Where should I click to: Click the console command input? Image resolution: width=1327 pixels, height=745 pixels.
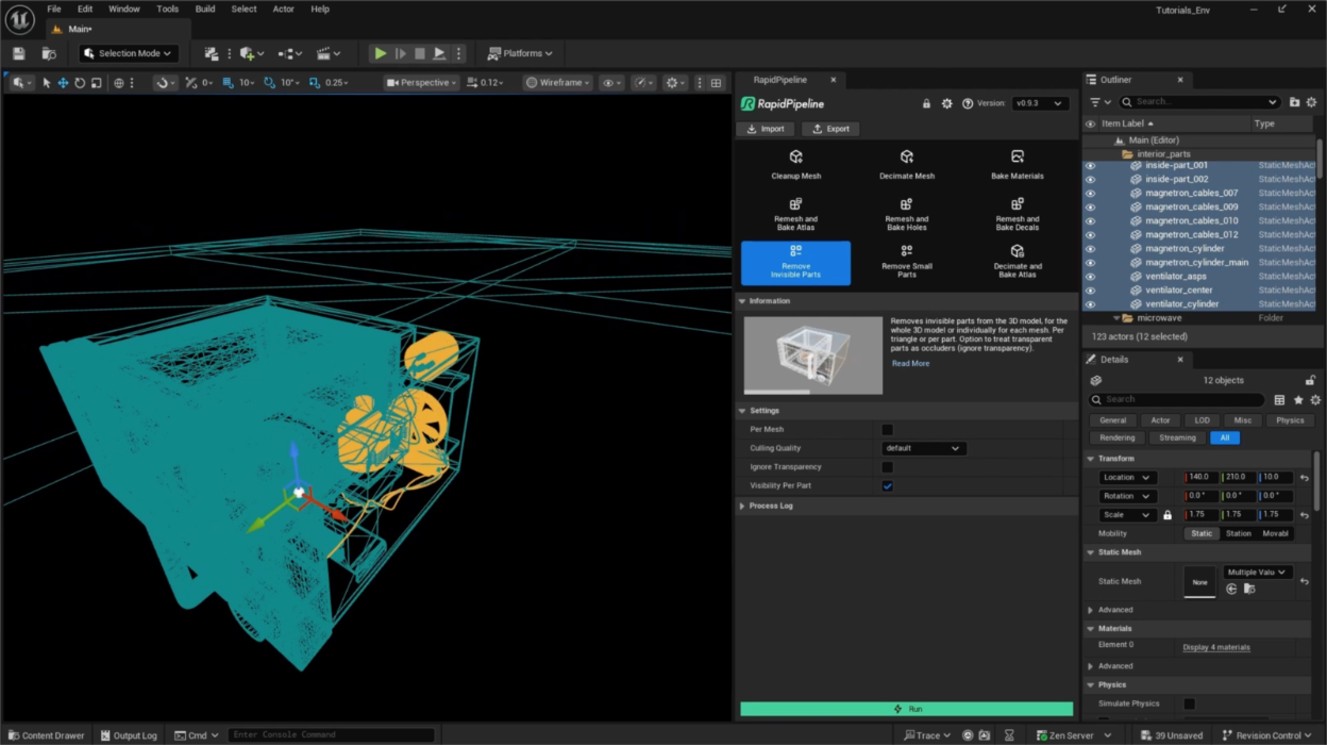[x=331, y=735]
